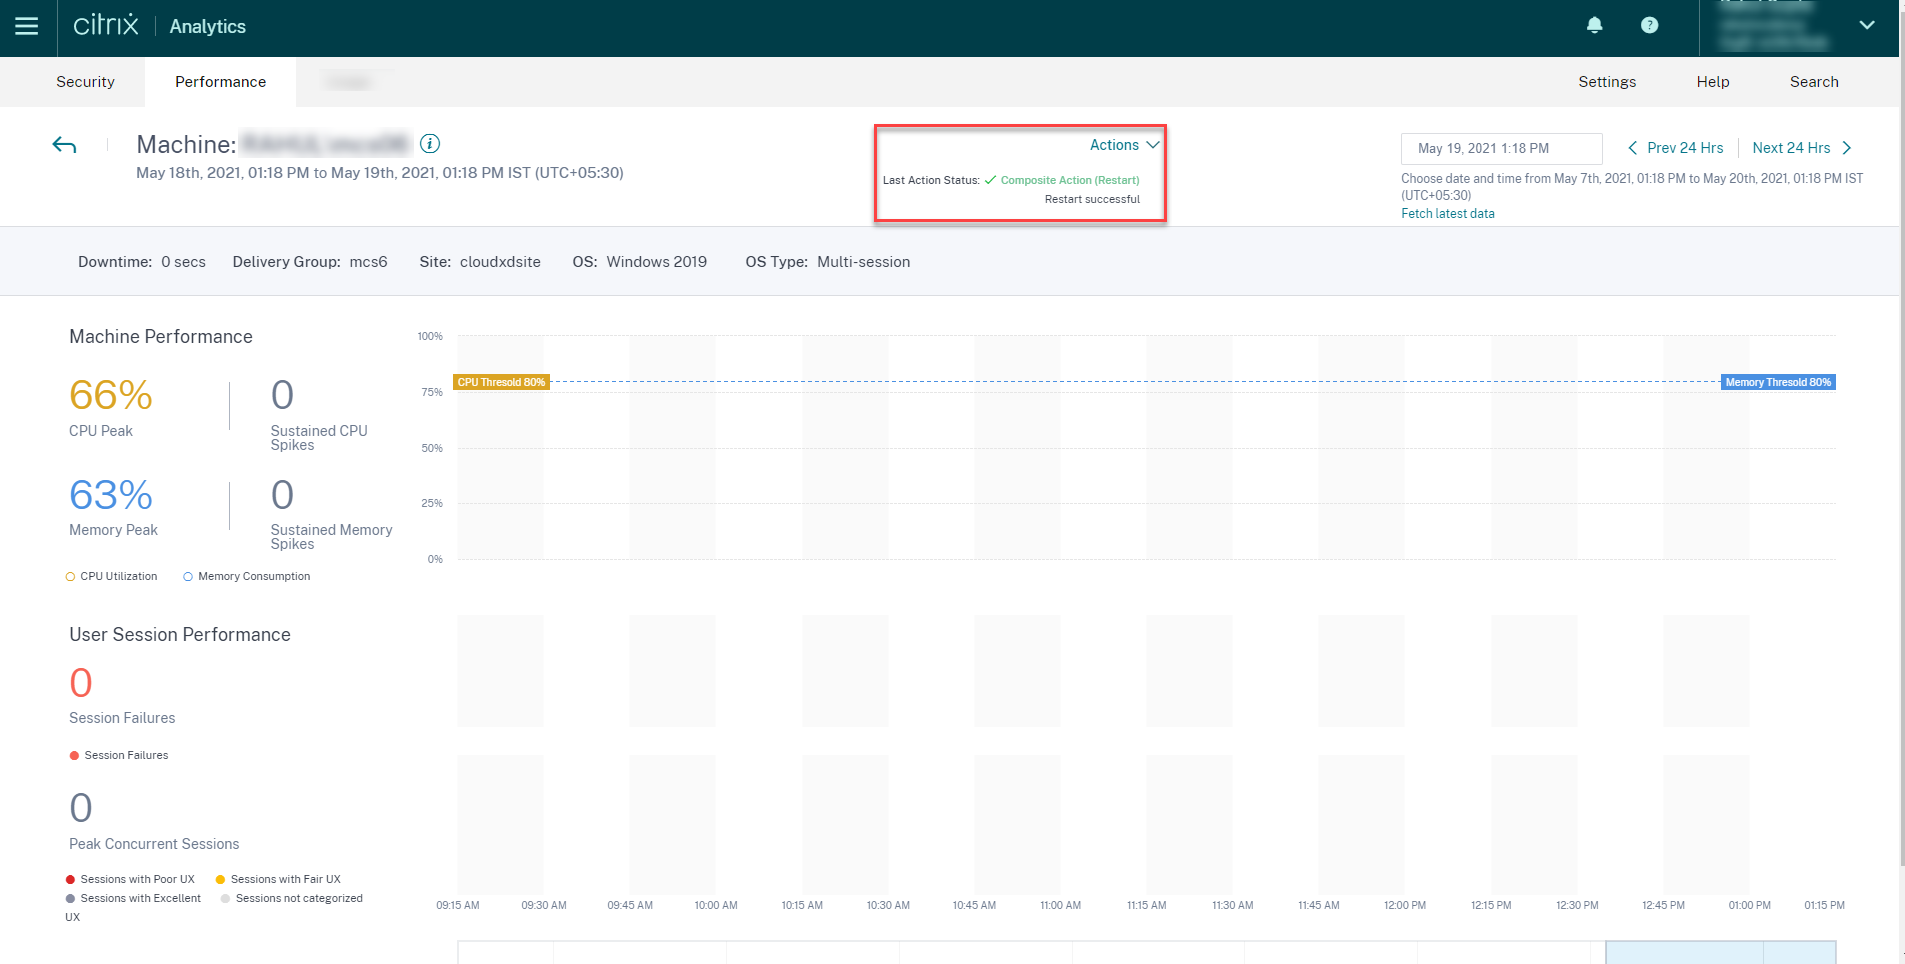Click the highlighted timeline range selector

(x=1719, y=952)
